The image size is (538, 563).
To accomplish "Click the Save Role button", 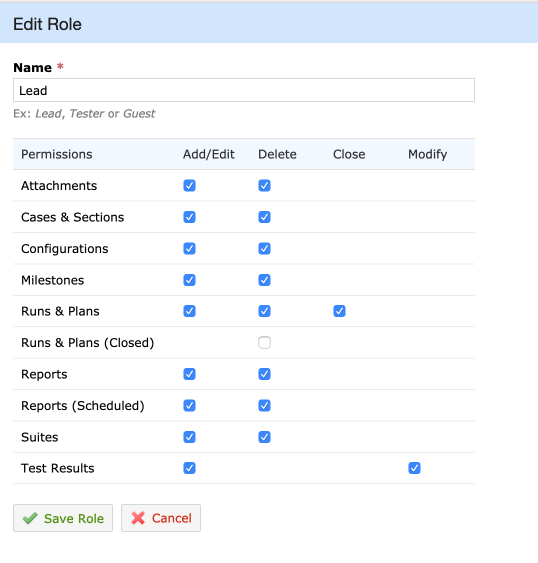I will tap(63, 518).
